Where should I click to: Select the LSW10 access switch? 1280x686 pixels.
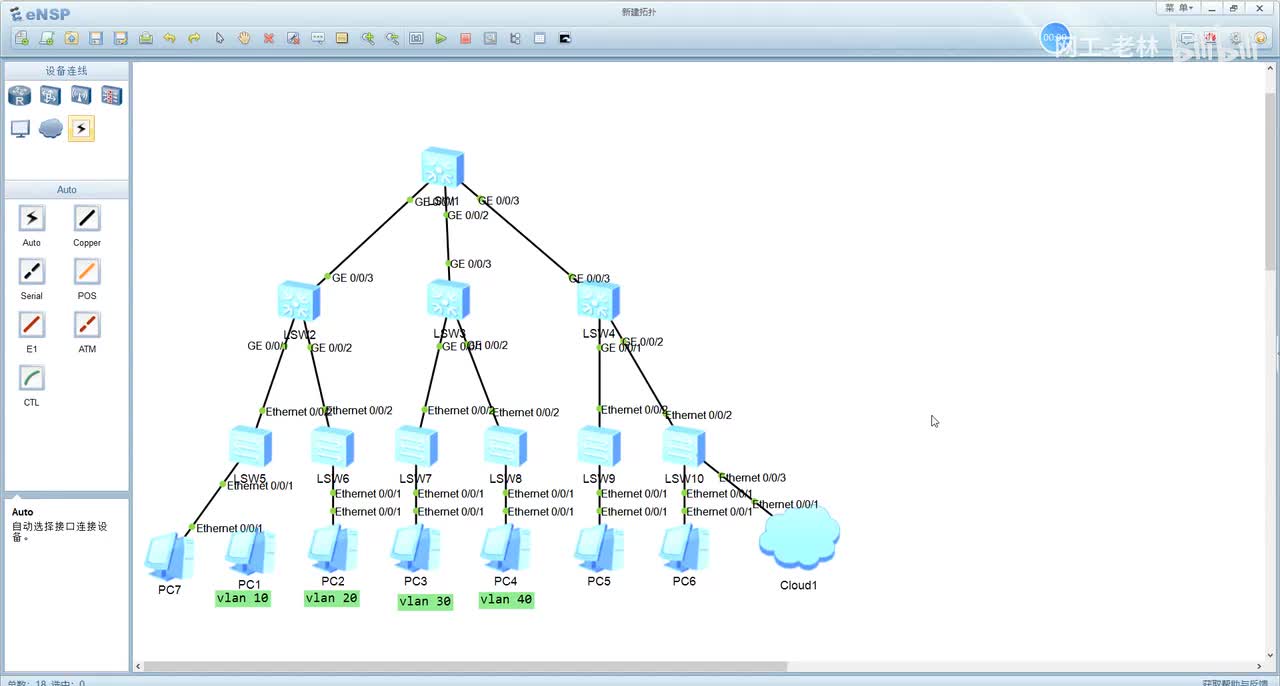[x=684, y=446]
